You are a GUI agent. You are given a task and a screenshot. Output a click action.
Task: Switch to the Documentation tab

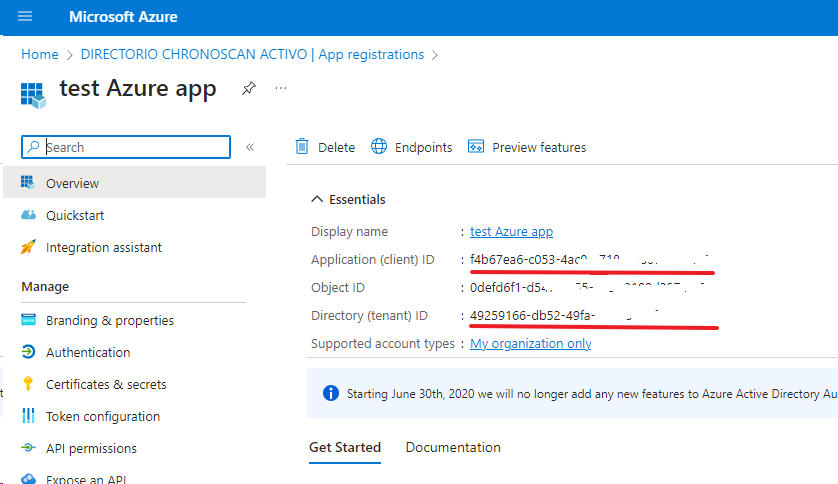click(453, 447)
